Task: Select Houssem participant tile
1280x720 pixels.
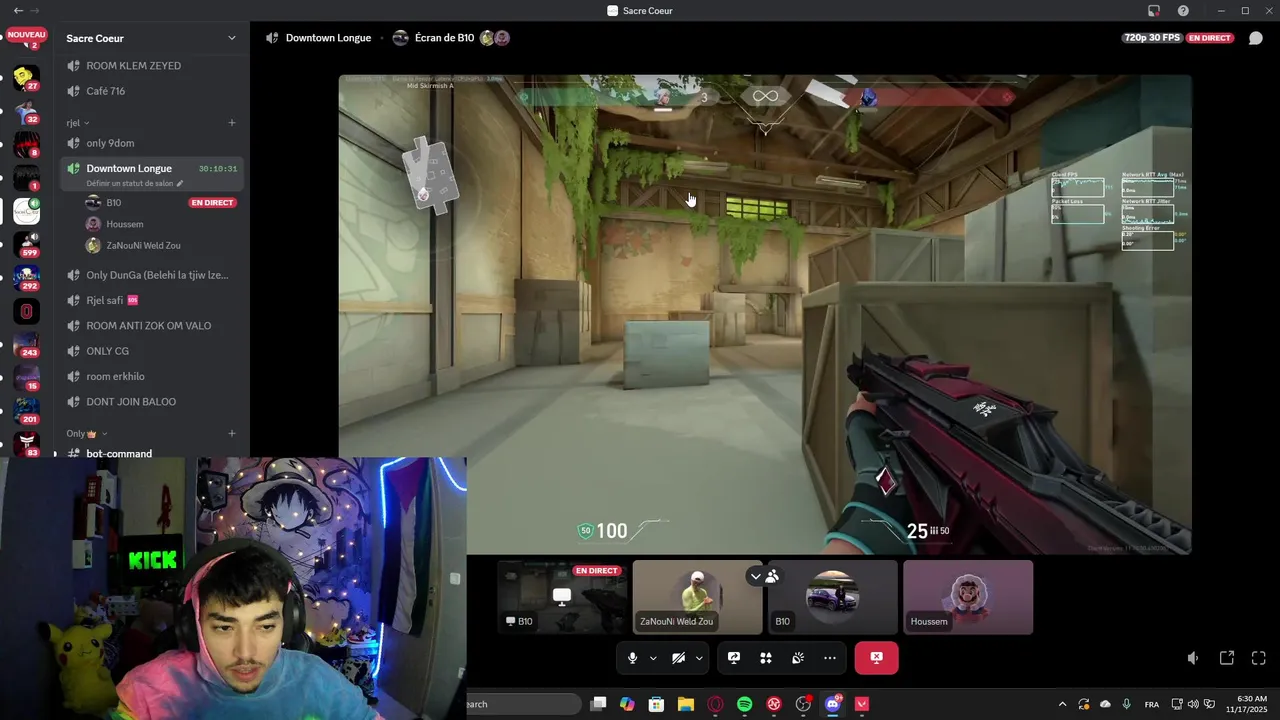Action: click(x=968, y=597)
